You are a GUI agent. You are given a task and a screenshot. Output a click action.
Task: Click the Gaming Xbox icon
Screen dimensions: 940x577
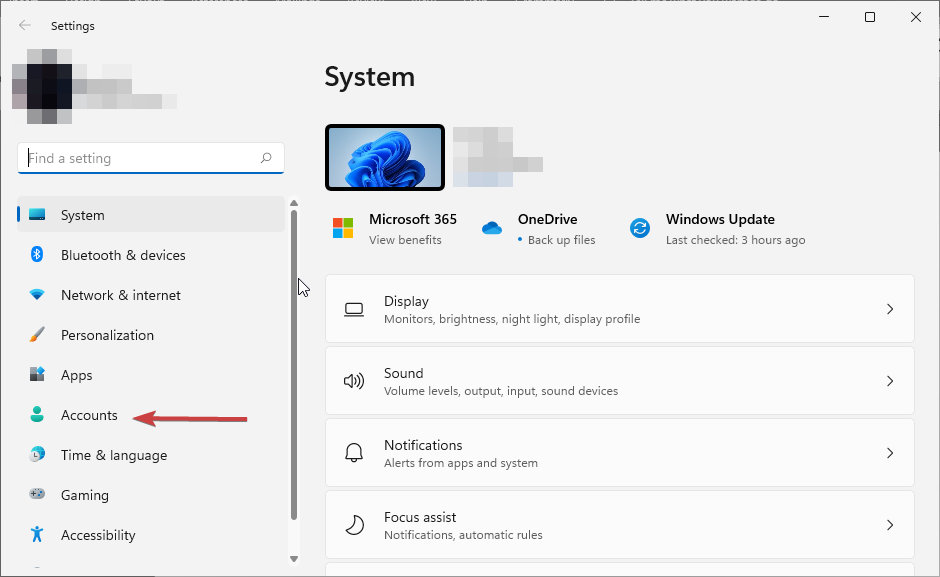click(38, 495)
